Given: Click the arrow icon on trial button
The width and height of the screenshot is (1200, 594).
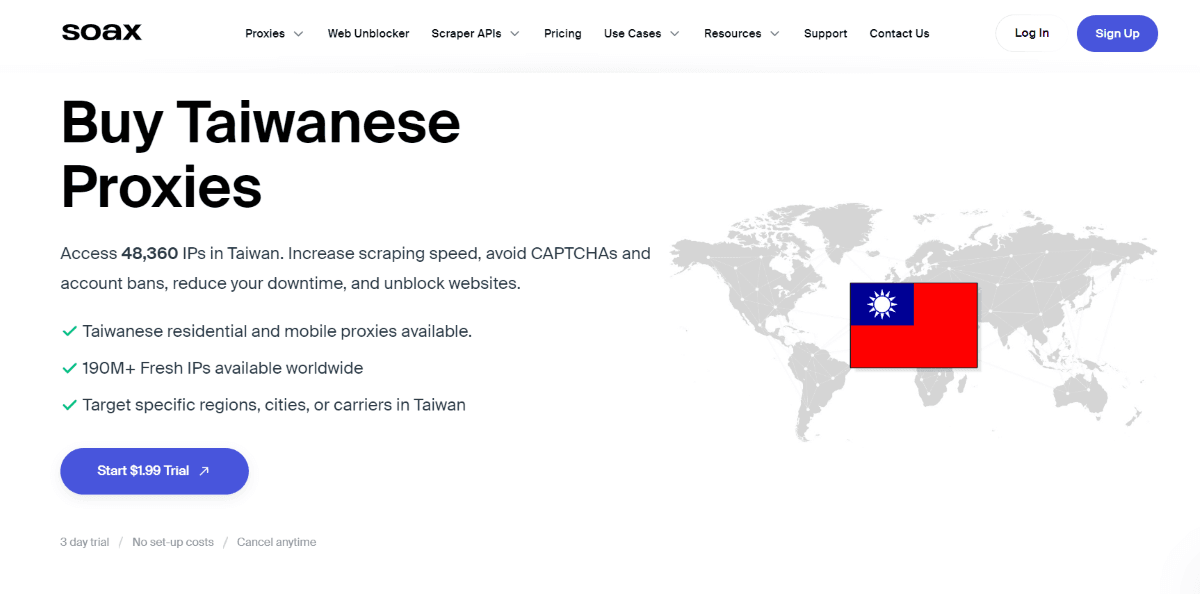Looking at the screenshot, I should coord(204,471).
